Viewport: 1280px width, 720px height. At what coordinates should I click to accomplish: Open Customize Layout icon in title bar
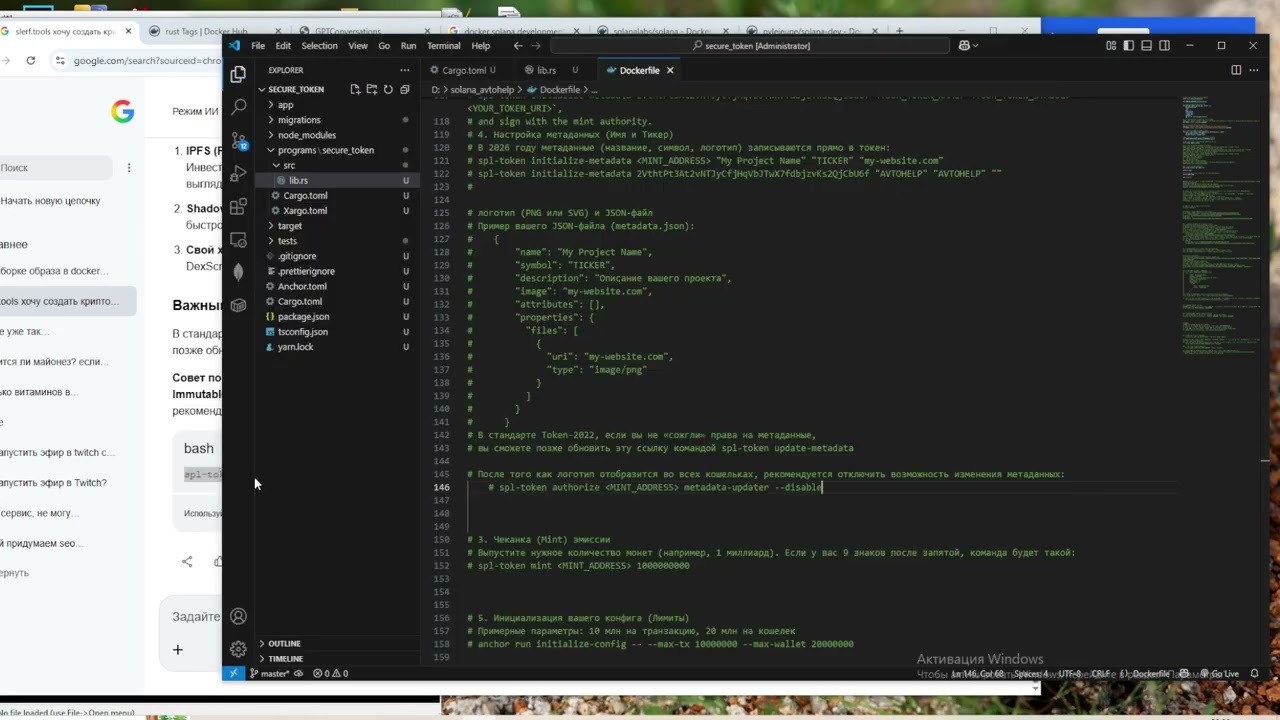tap(1111, 45)
